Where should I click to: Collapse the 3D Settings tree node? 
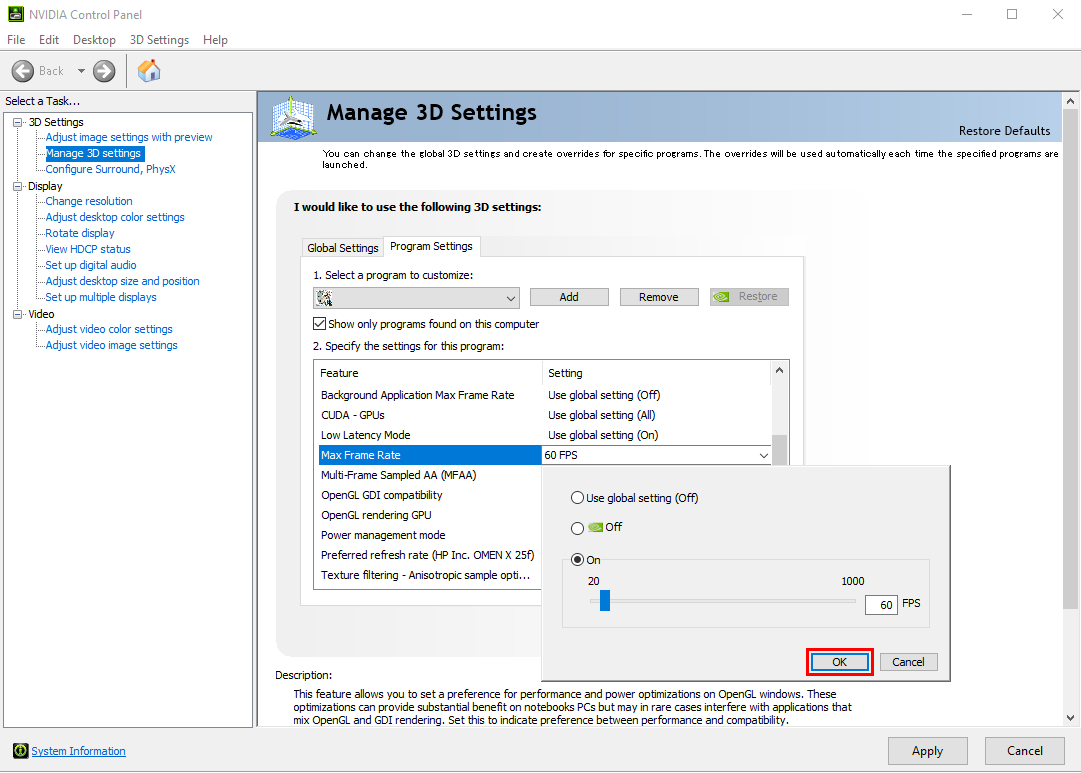click(x=18, y=122)
